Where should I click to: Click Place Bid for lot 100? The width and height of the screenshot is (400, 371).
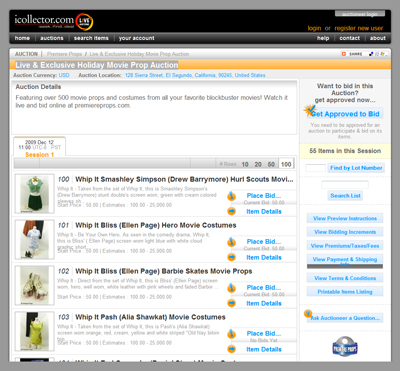tap(264, 196)
